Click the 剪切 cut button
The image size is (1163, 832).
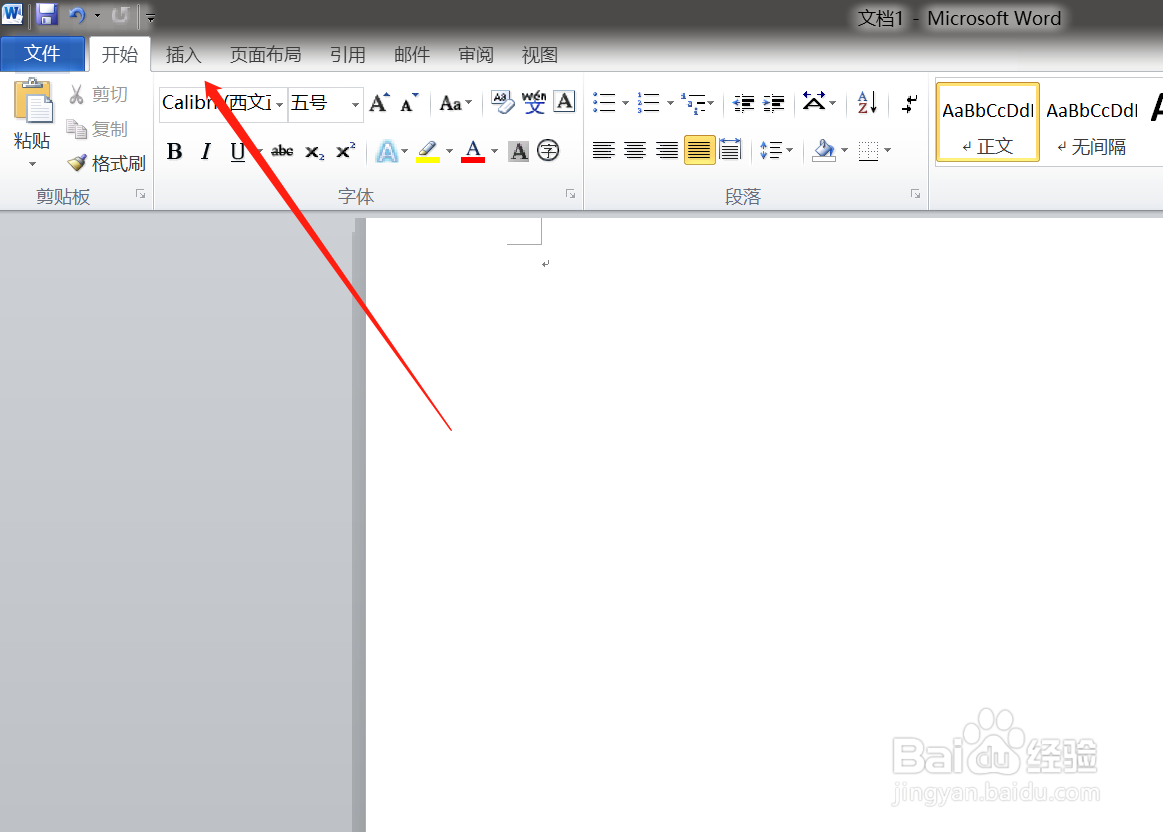point(99,94)
